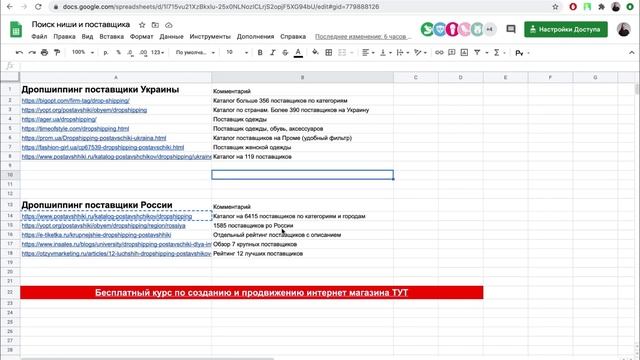This screenshot has width=640, height=360.
Task: Select column C header
Action: 416,77
